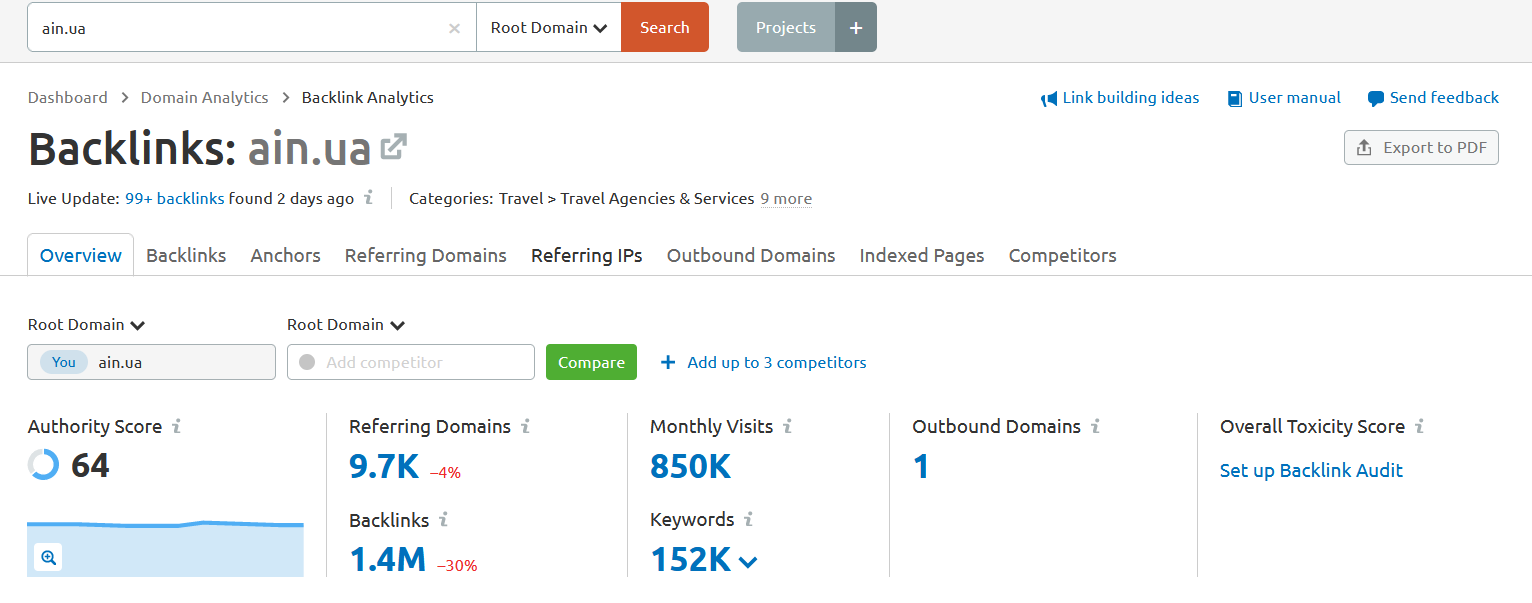1532x603 pixels.
Task: Click info icon beside Keywords
Action: [x=748, y=519]
